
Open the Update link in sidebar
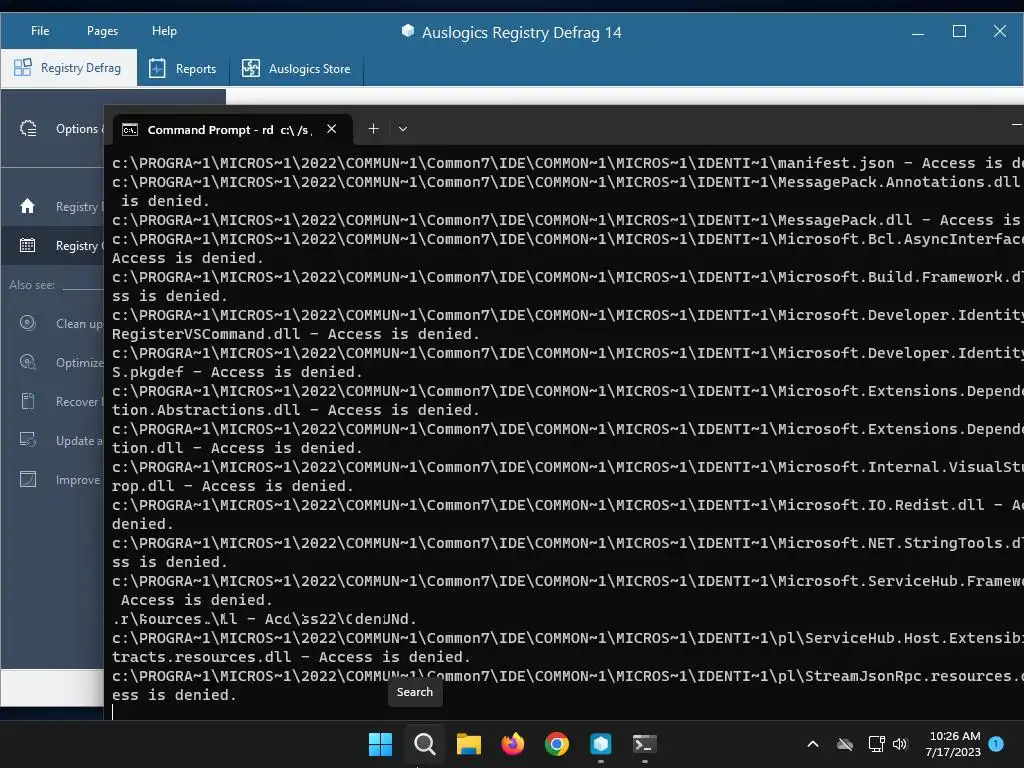78,441
